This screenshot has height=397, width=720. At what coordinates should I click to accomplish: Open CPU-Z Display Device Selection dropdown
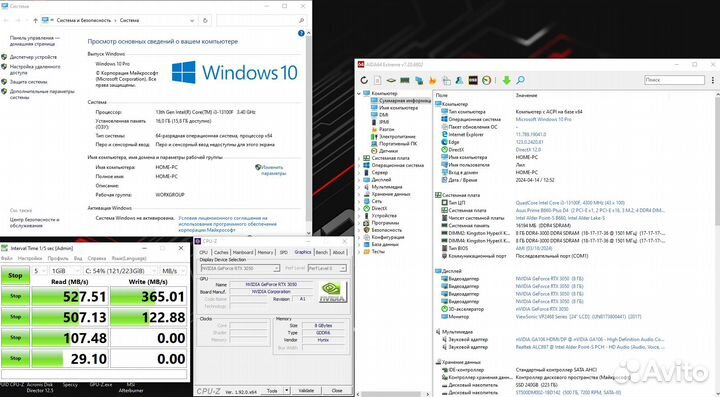(x=240, y=268)
